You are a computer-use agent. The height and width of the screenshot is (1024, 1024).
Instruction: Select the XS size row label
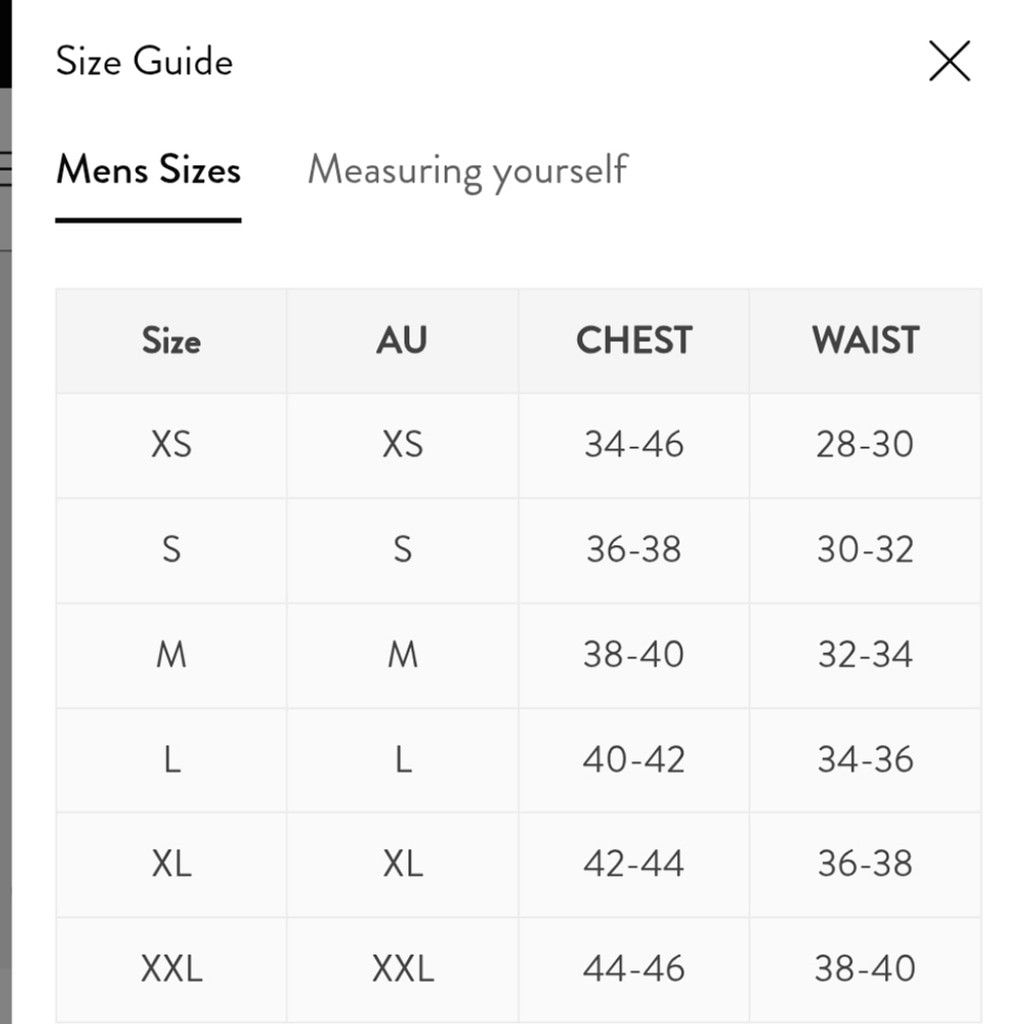171,445
